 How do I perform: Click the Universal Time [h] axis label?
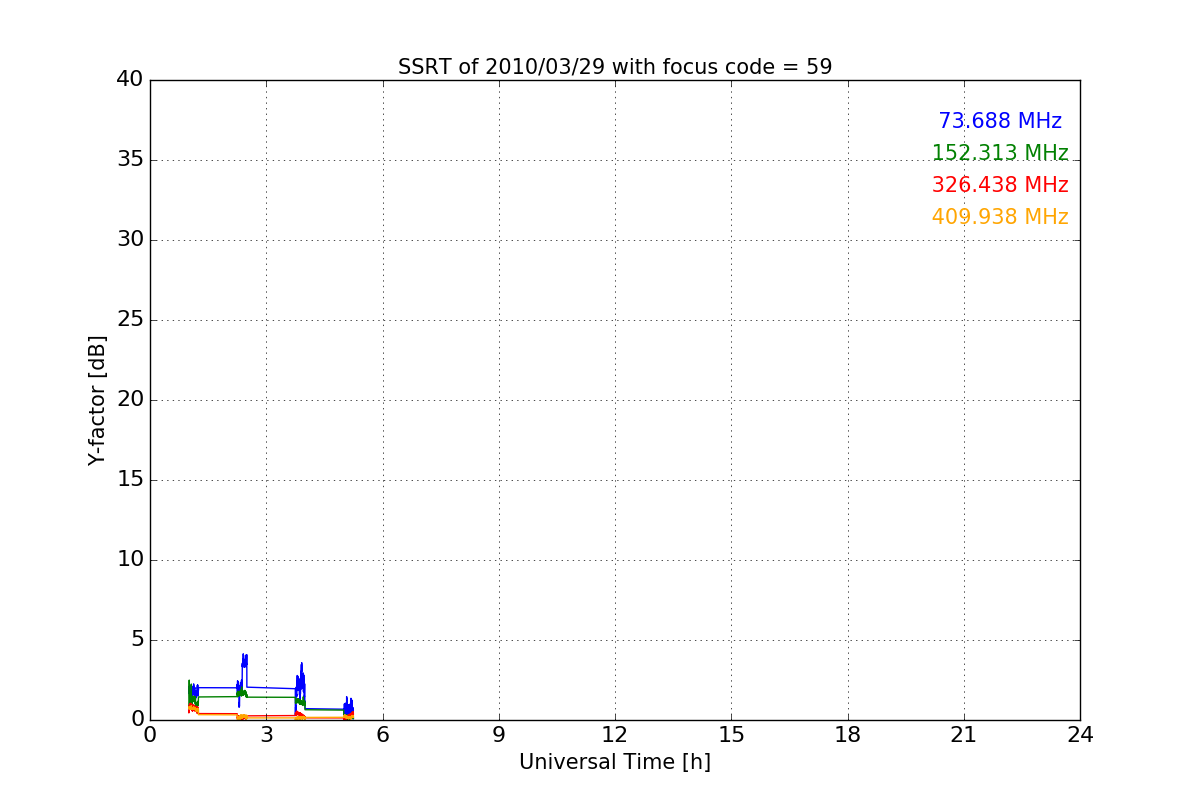[x=615, y=762]
